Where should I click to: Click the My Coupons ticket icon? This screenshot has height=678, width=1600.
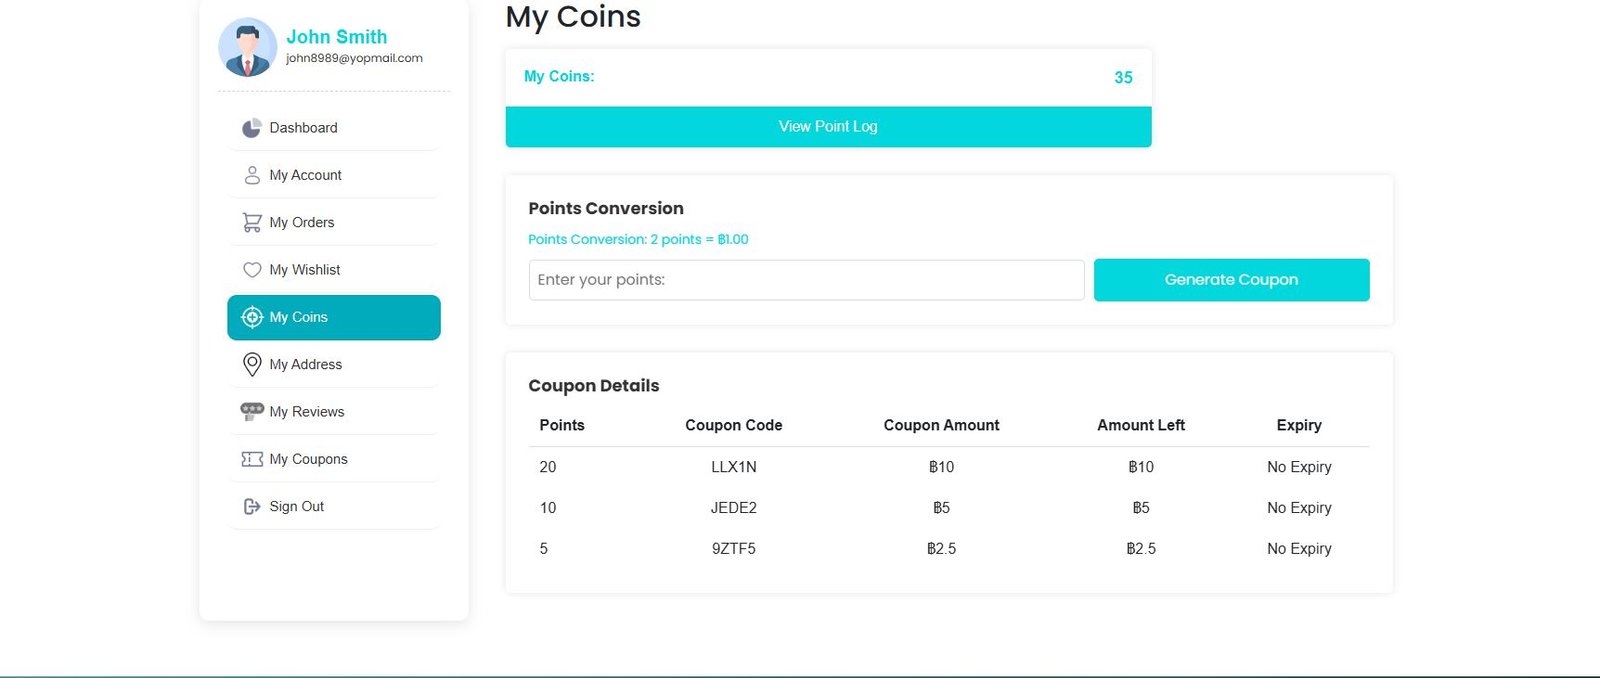[x=252, y=459]
